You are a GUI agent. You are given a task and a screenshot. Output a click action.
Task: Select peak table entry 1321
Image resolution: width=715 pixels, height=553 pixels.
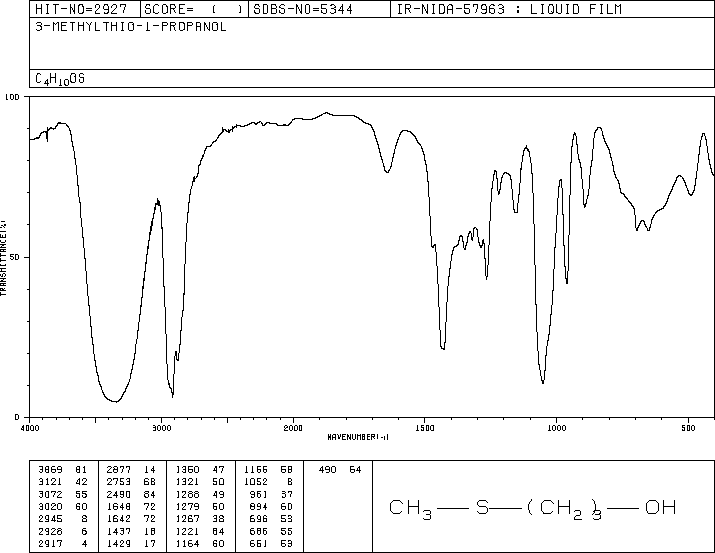(187, 481)
